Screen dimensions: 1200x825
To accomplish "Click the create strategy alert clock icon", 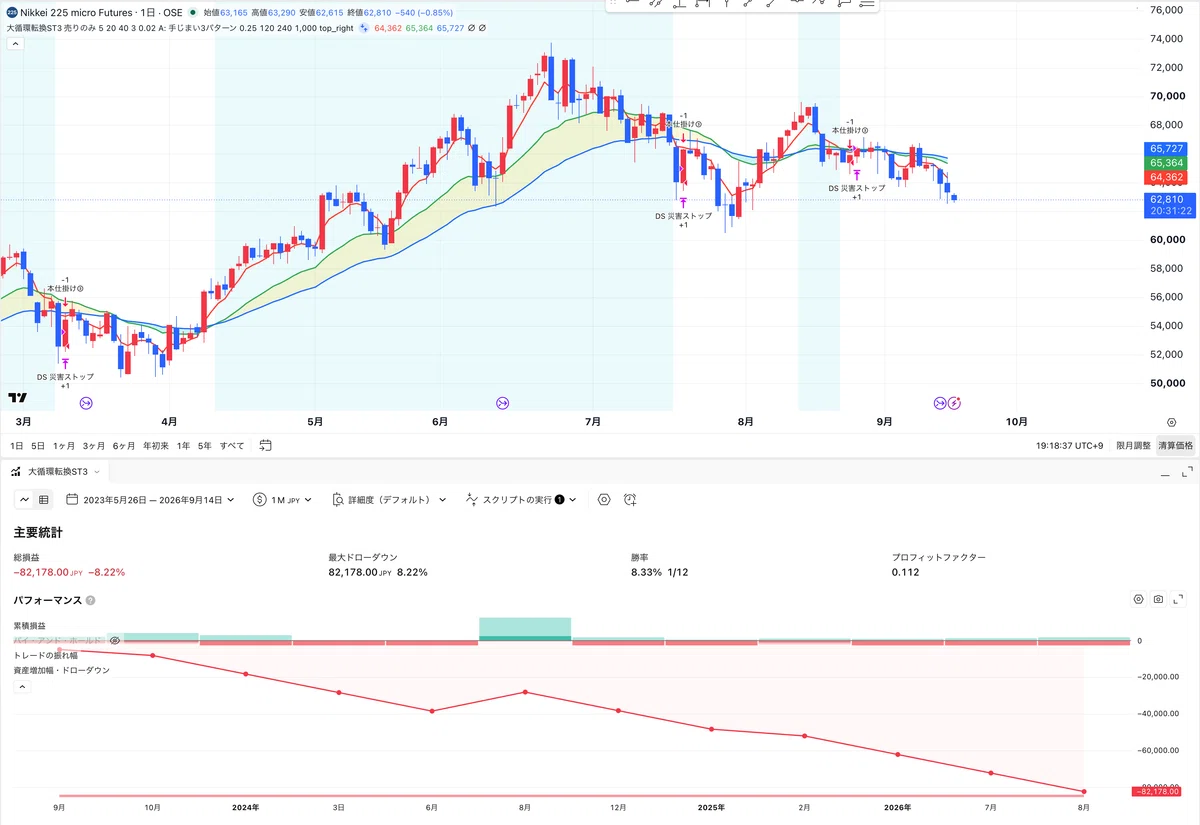I will [x=630, y=499].
